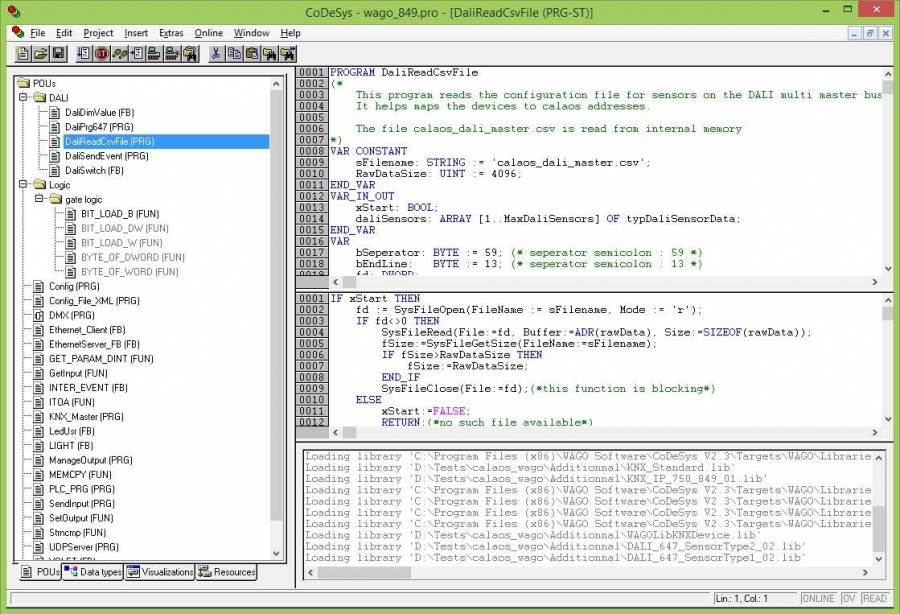Image resolution: width=900 pixels, height=614 pixels.
Task: Collapse the gate logic subfolder
Action: tap(39, 199)
